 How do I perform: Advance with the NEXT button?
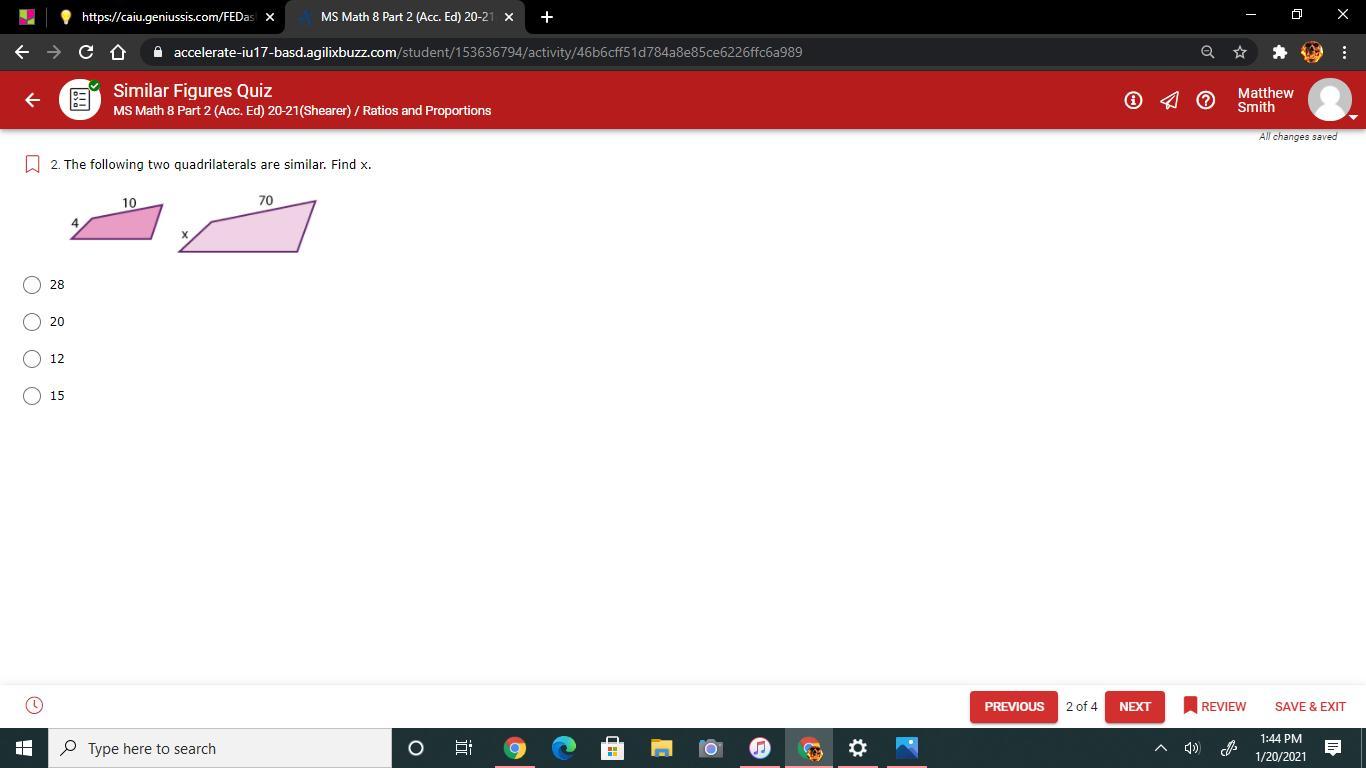click(1135, 706)
